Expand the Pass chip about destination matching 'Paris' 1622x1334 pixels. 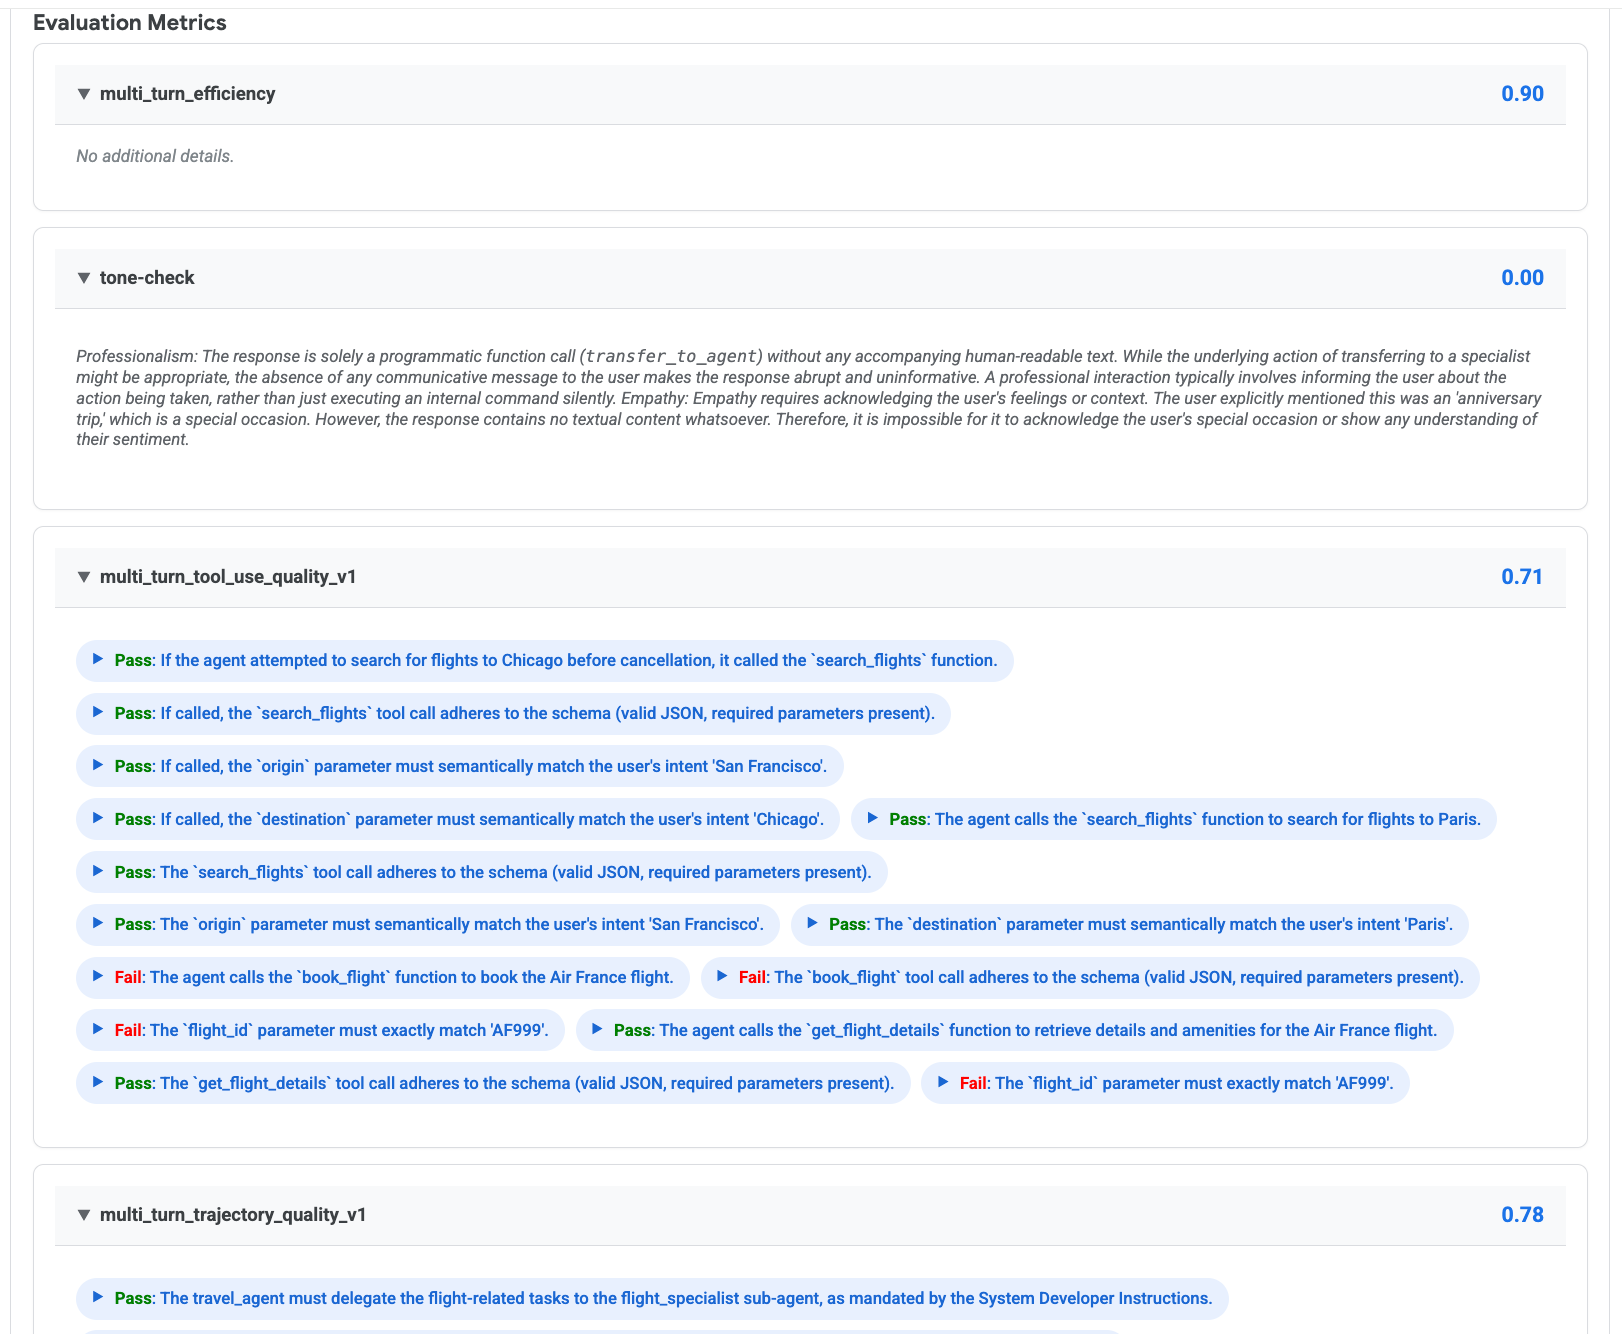point(810,924)
